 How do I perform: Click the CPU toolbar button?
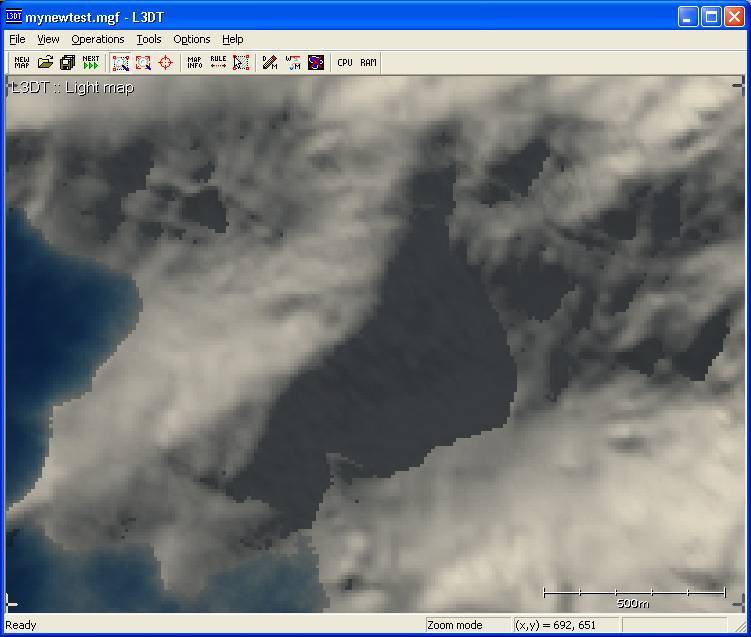click(345, 62)
